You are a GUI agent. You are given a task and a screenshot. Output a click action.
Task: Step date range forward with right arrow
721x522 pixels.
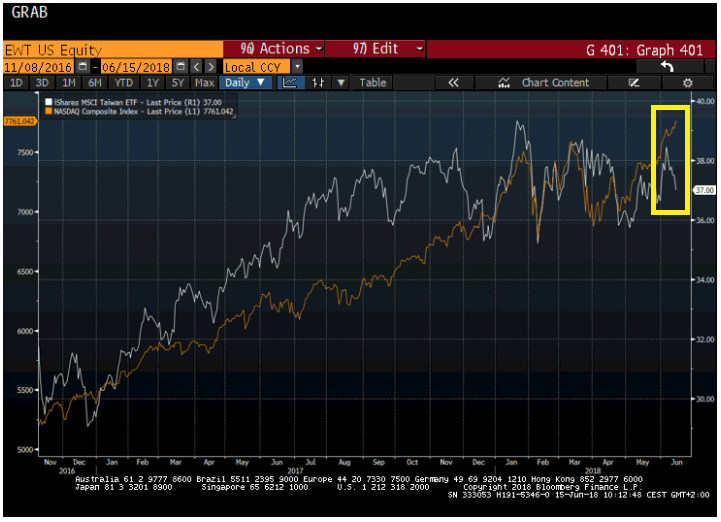[x=211, y=67]
